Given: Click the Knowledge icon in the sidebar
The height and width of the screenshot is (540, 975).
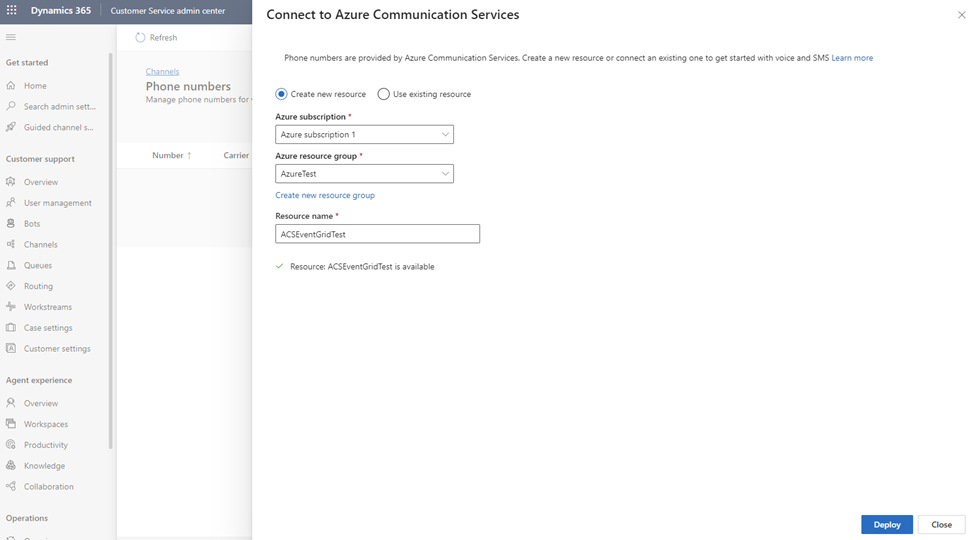Looking at the screenshot, I should coord(11,466).
